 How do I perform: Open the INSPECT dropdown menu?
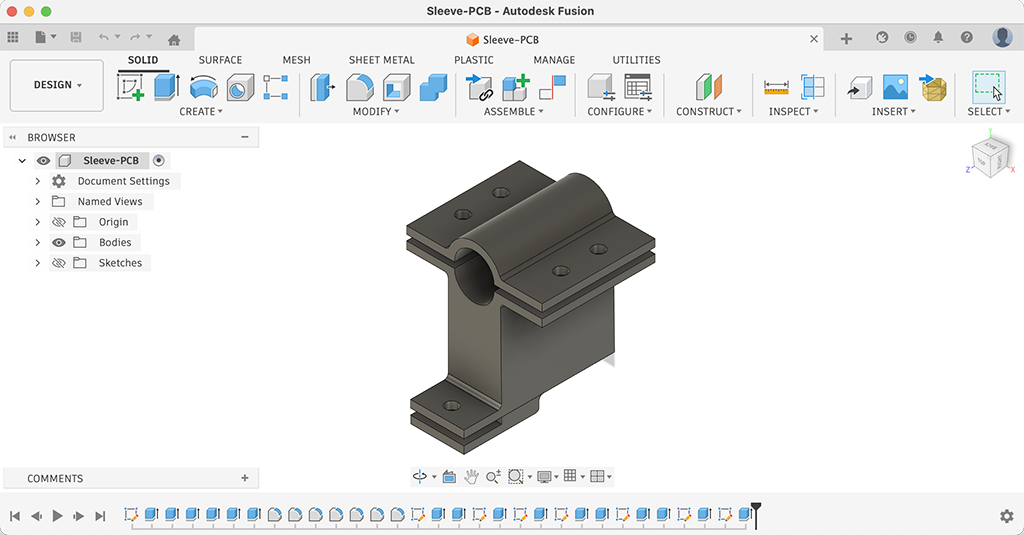coord(793,112)
